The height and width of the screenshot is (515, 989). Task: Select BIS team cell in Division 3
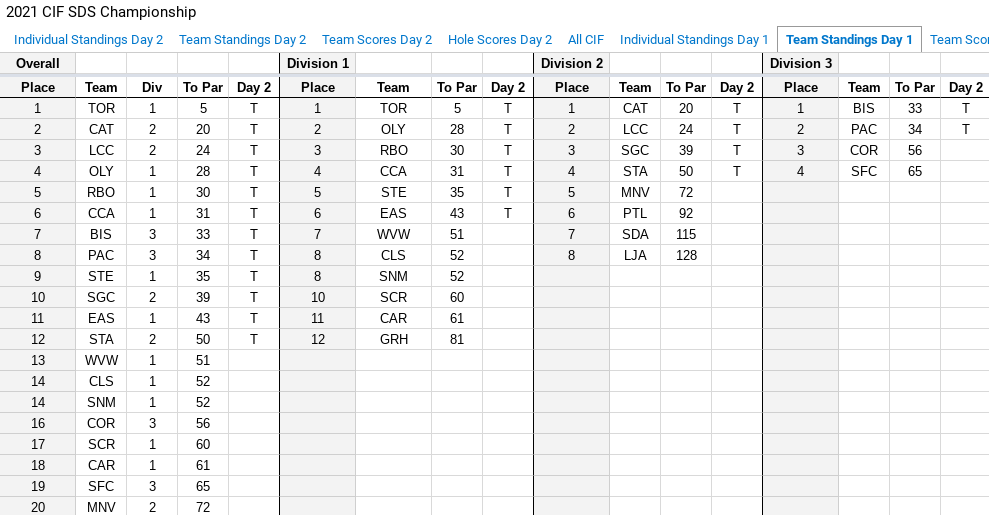[x=864, y=108]
